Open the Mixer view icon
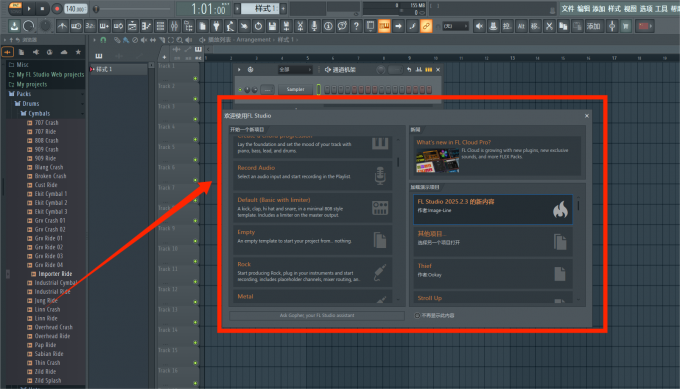Image resolution: width=680 pixels, height=389 pixels. [x=174, y=26]
